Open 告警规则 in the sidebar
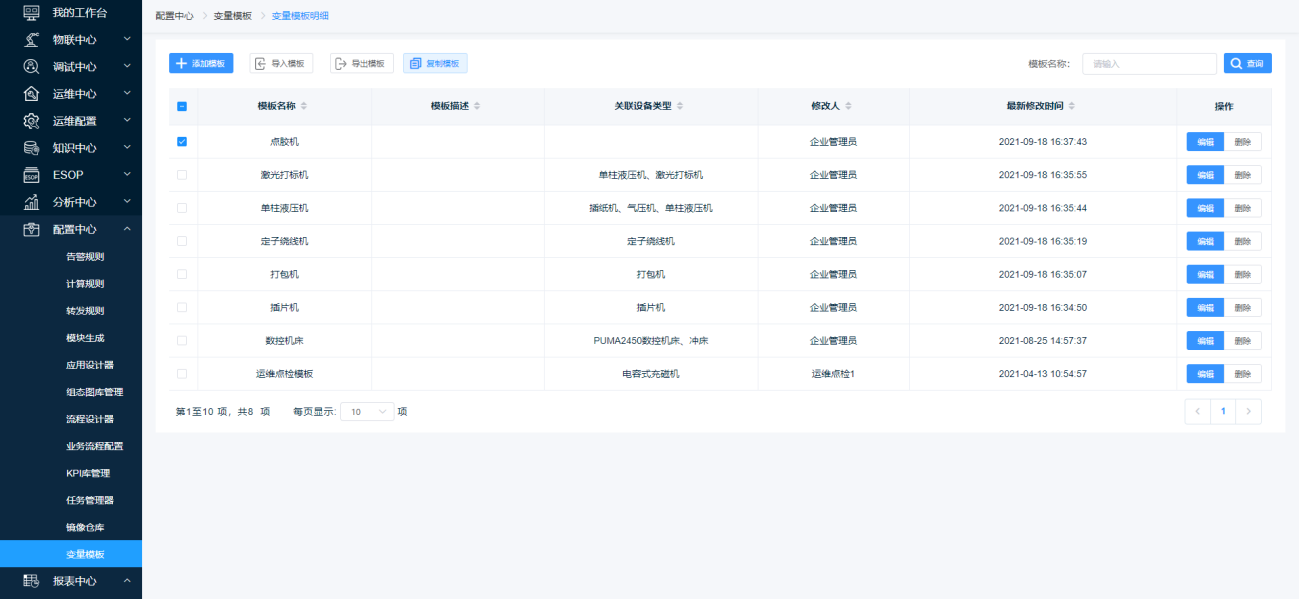The image size is (1299, 599). click(x=85, y=256)
